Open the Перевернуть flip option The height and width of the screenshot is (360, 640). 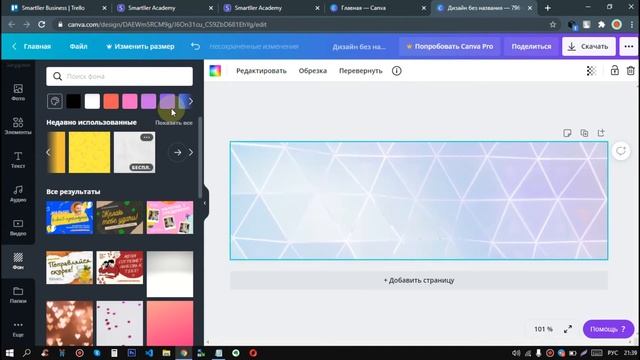point(360,71)
